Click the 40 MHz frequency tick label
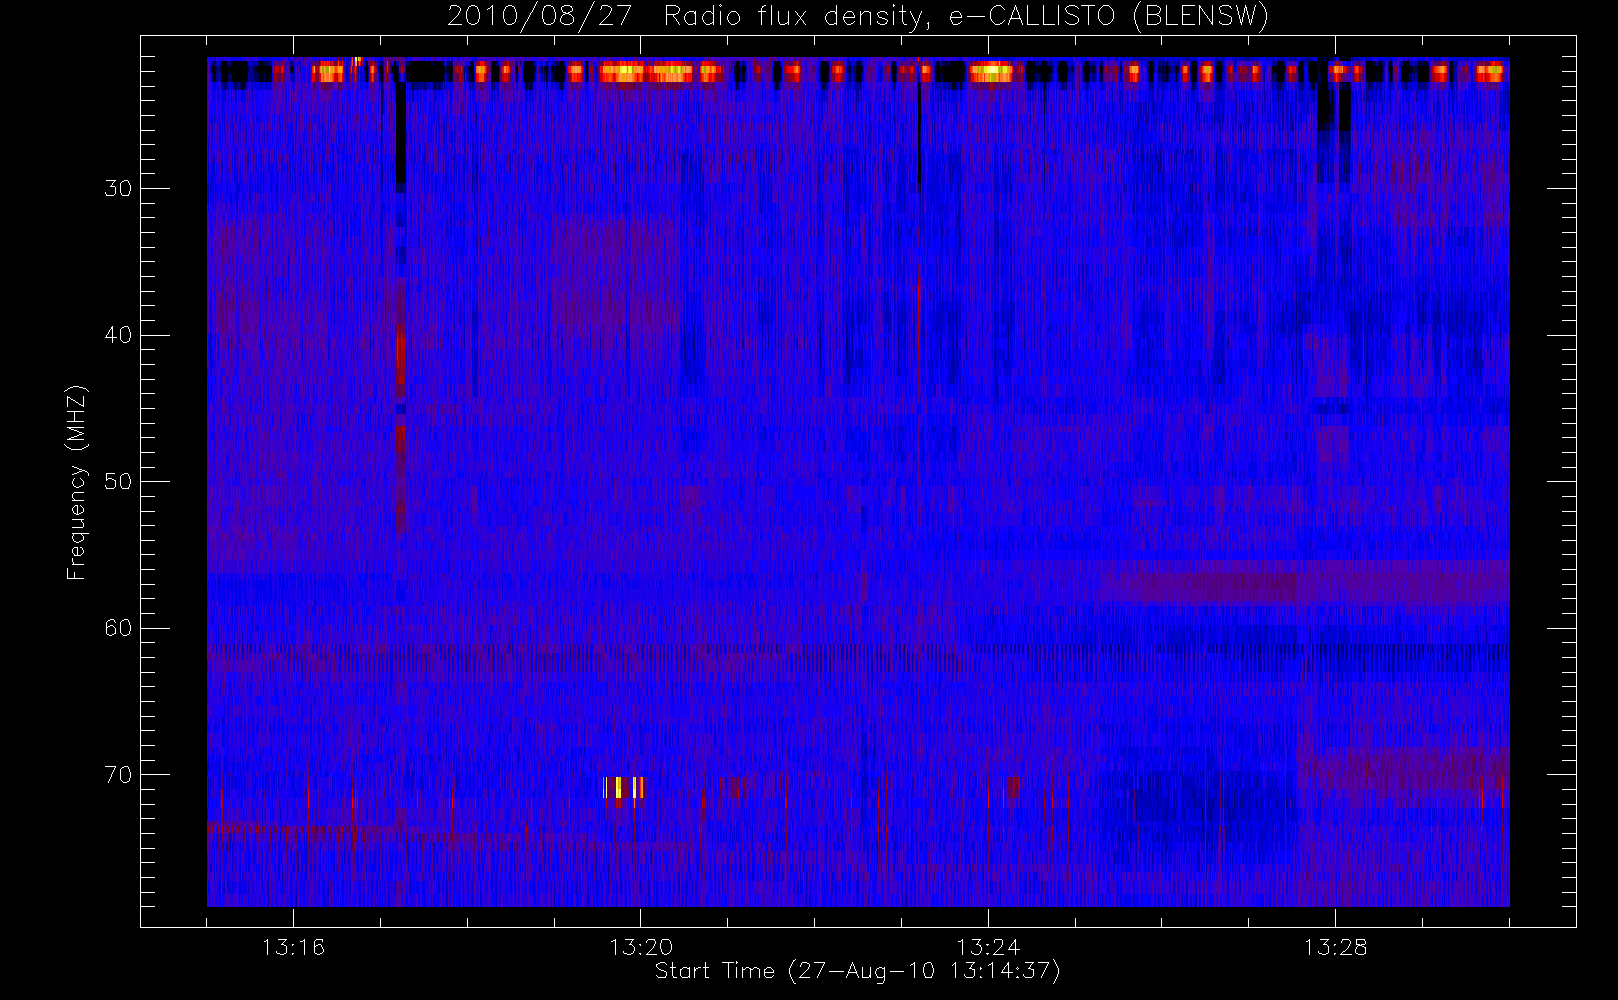The width and height of the screenshot is (1618, 1000). tap(118, 335)
